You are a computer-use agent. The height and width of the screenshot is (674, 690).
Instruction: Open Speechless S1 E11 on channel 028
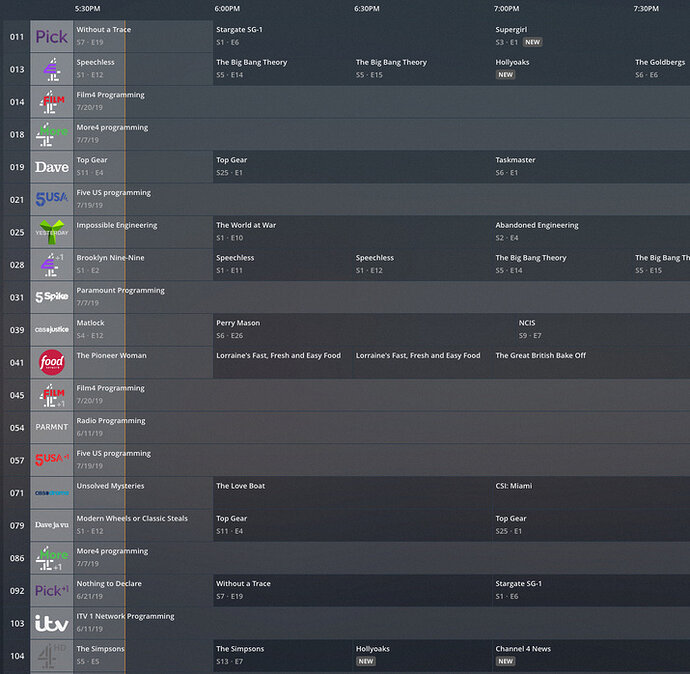(283, 264)
